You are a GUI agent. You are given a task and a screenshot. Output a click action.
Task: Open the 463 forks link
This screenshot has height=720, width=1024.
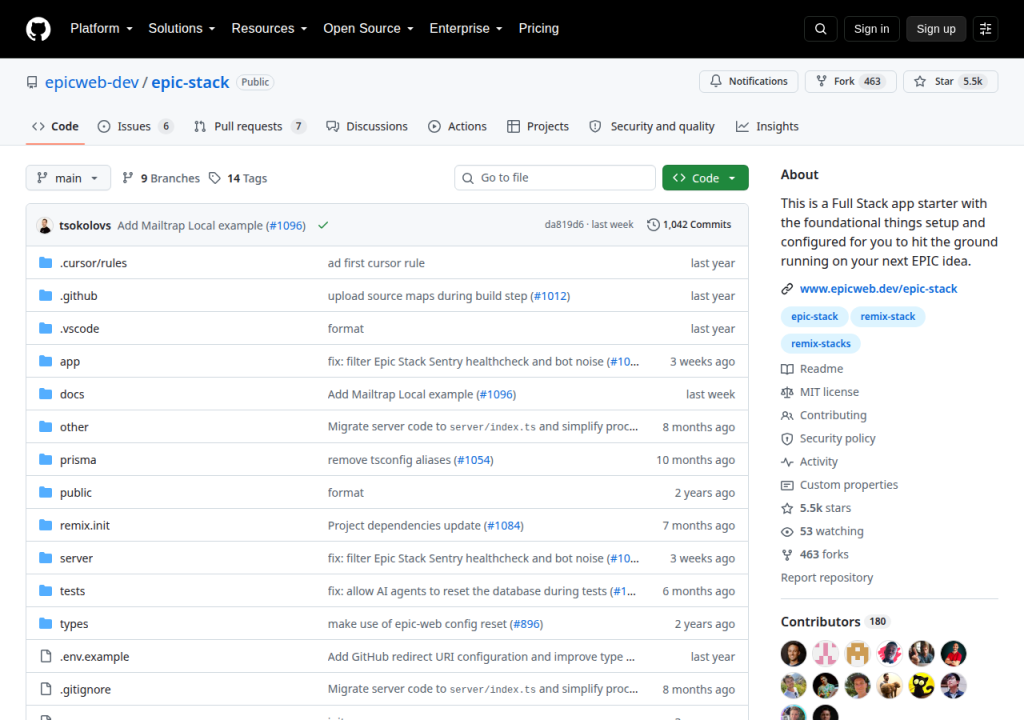click(x=824, y=555)
